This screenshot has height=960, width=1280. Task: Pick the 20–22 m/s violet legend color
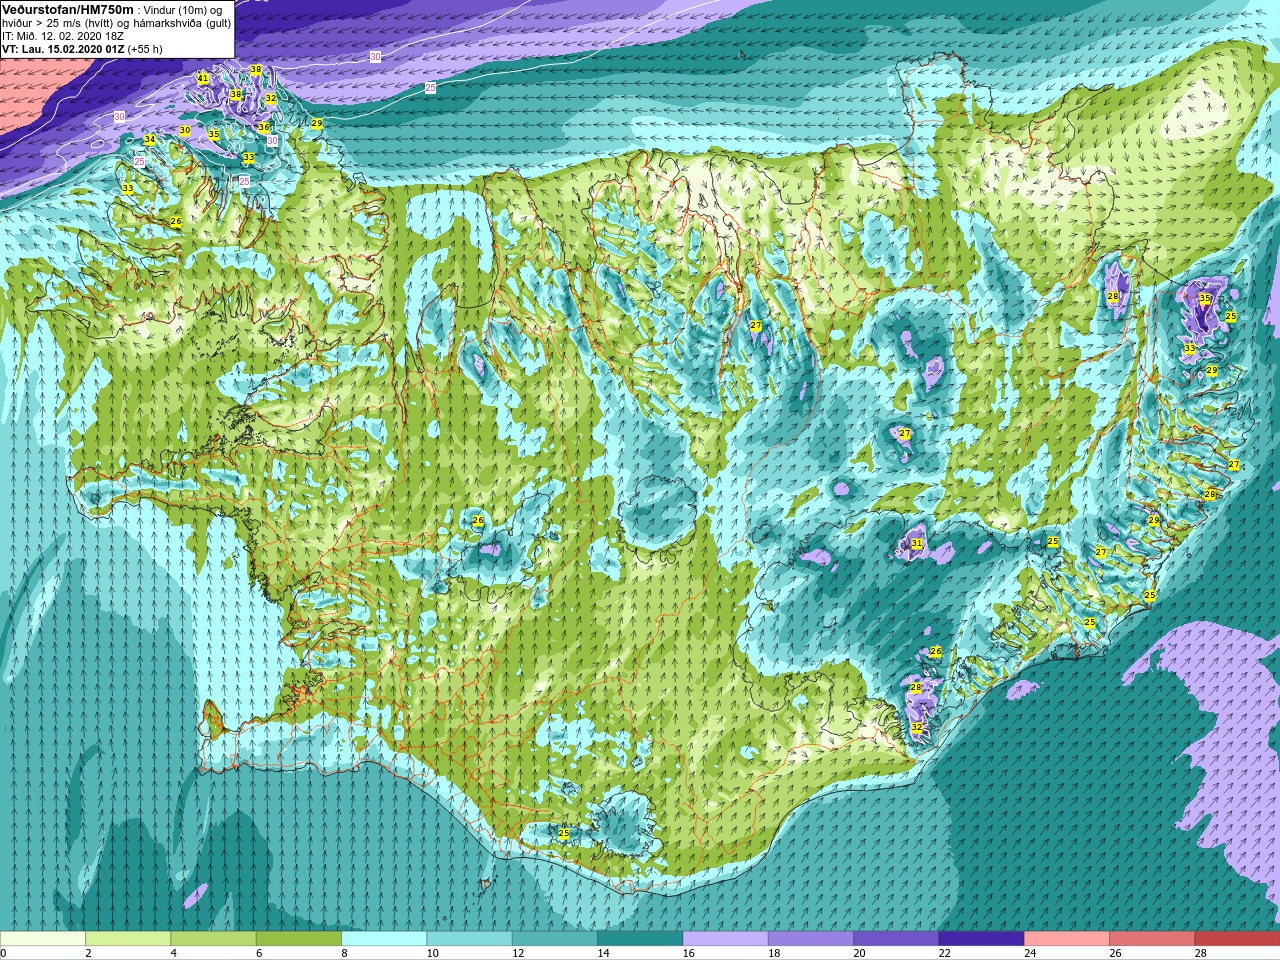(895, 939)
